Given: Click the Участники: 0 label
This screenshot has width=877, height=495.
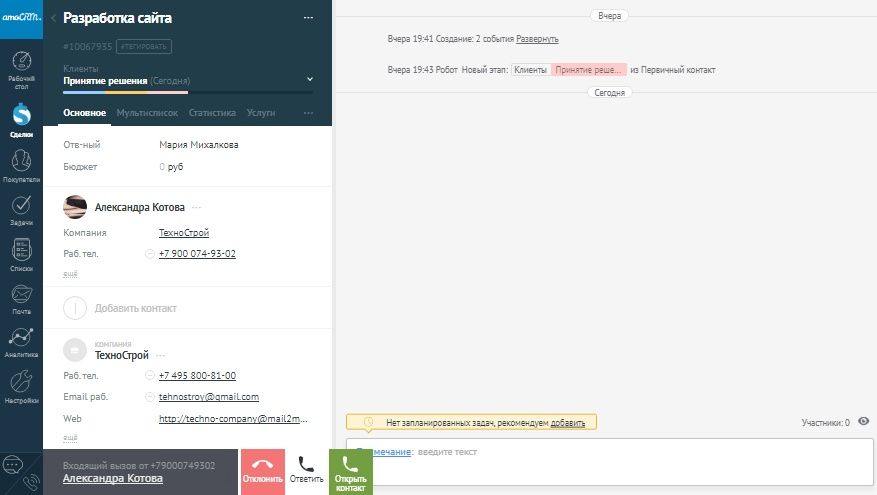Looking at the screenshot, I should click(x=826, y=423).
